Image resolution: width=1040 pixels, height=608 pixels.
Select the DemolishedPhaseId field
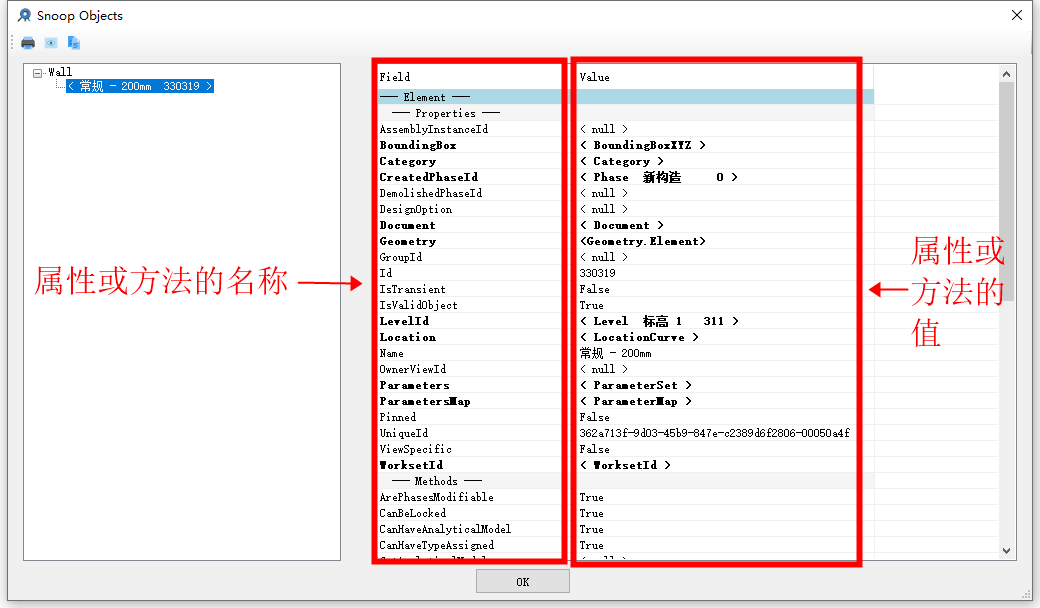click(430, 193)
